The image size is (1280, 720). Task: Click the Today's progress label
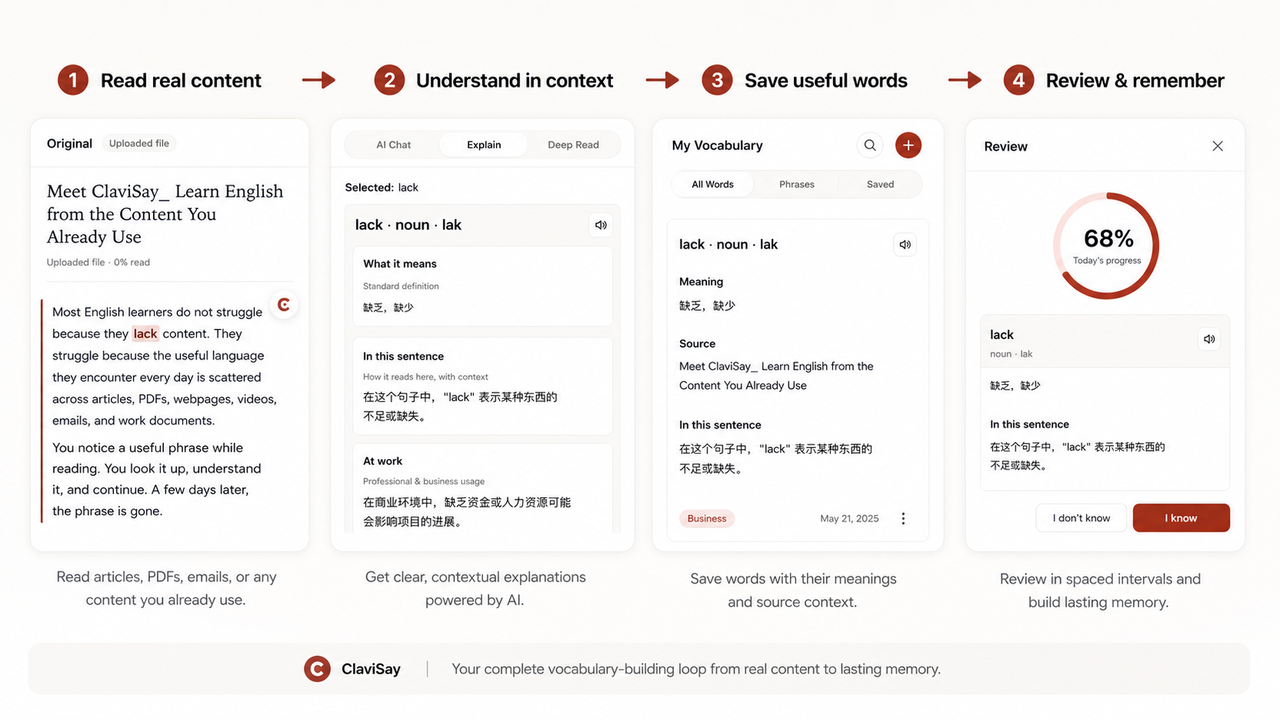click(1107, 261)
